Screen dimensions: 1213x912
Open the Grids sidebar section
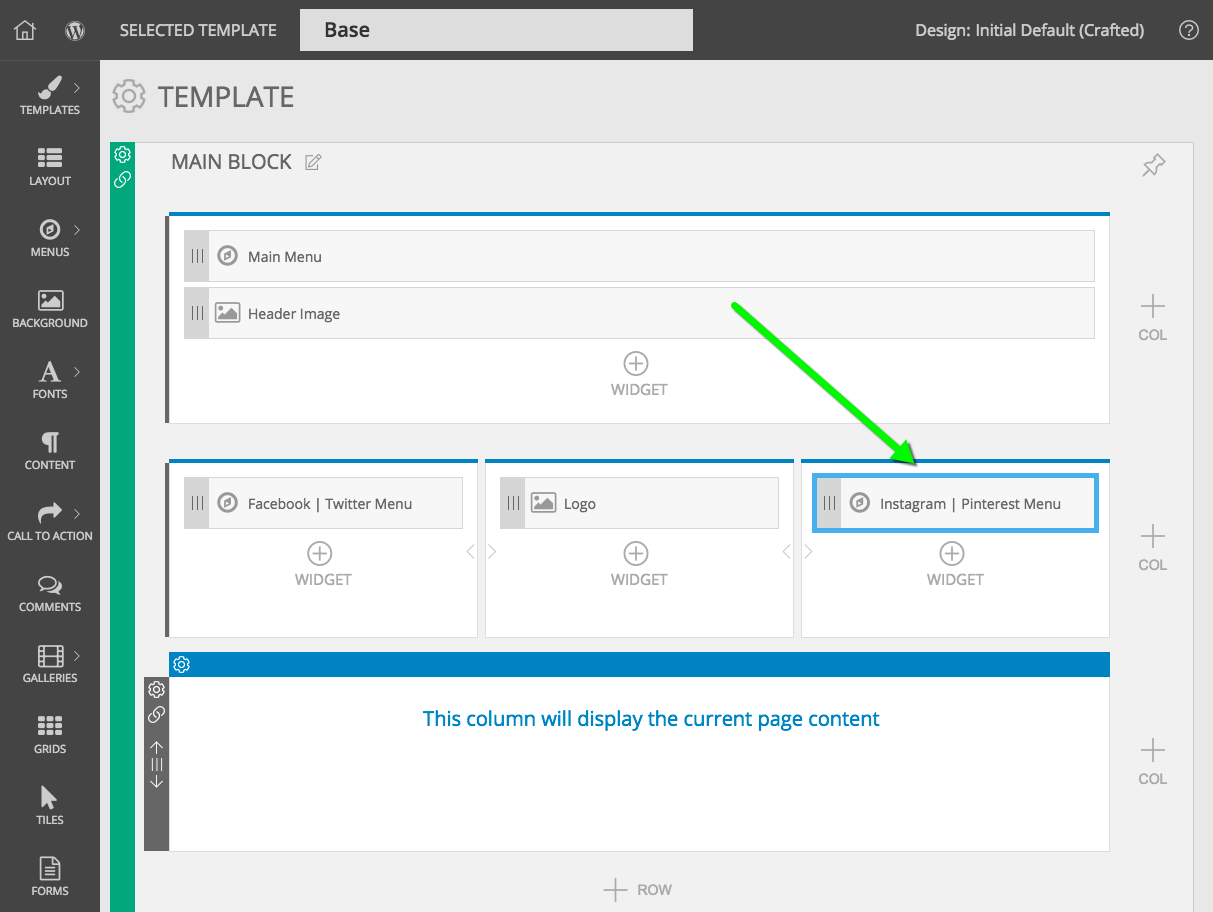click(x=50, y=735)
